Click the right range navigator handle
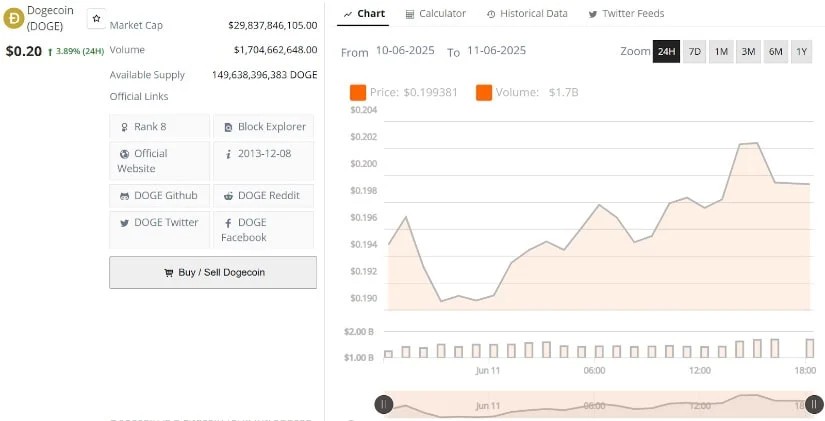The height and width of the screenshot is (421, 825). click(x=814, y=404)
